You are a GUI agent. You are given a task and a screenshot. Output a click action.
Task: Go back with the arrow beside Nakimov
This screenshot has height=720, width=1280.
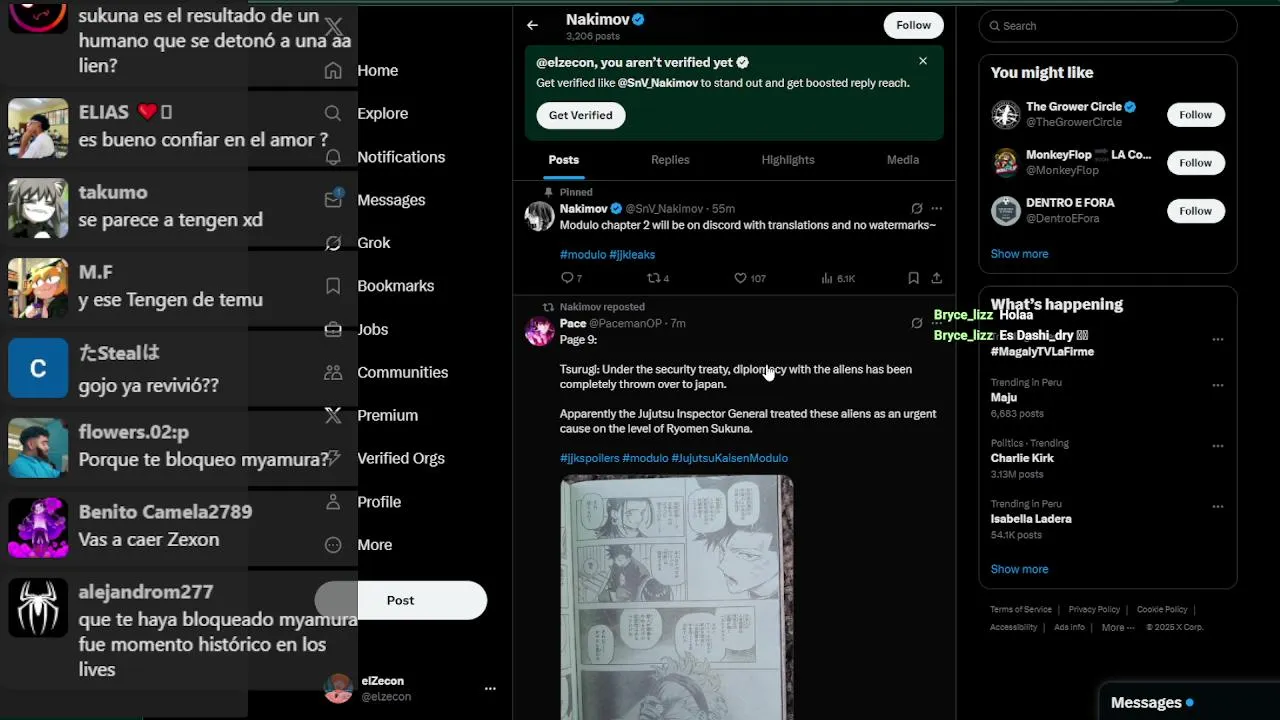pyautogui.click(x=532, y=25)
